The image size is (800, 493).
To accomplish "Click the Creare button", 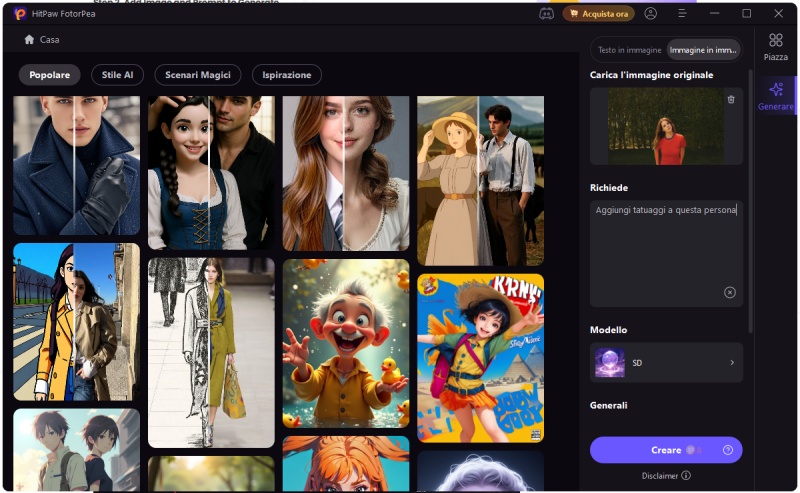I will coord(666,450).
